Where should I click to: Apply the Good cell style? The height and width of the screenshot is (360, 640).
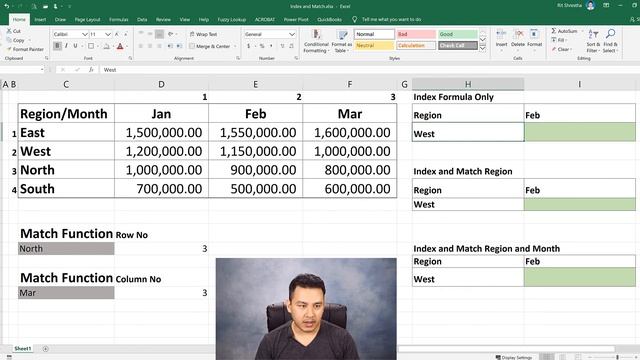[458, 34]
